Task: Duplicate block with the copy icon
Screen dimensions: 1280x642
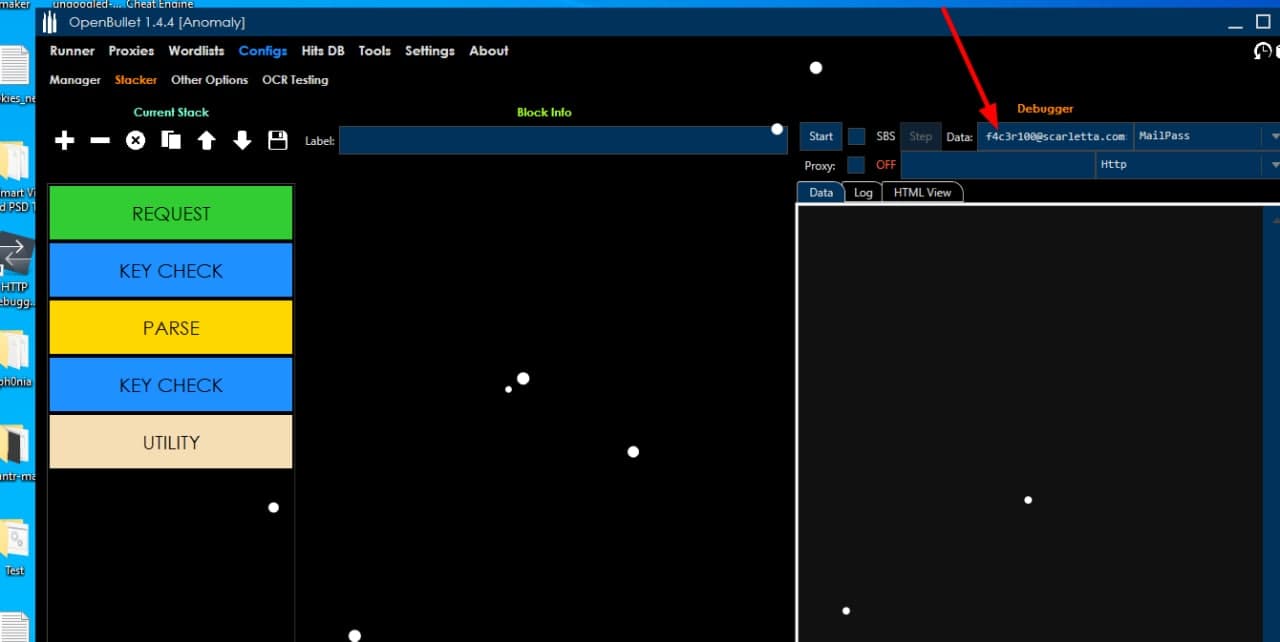Action: [x=171, y=141]
